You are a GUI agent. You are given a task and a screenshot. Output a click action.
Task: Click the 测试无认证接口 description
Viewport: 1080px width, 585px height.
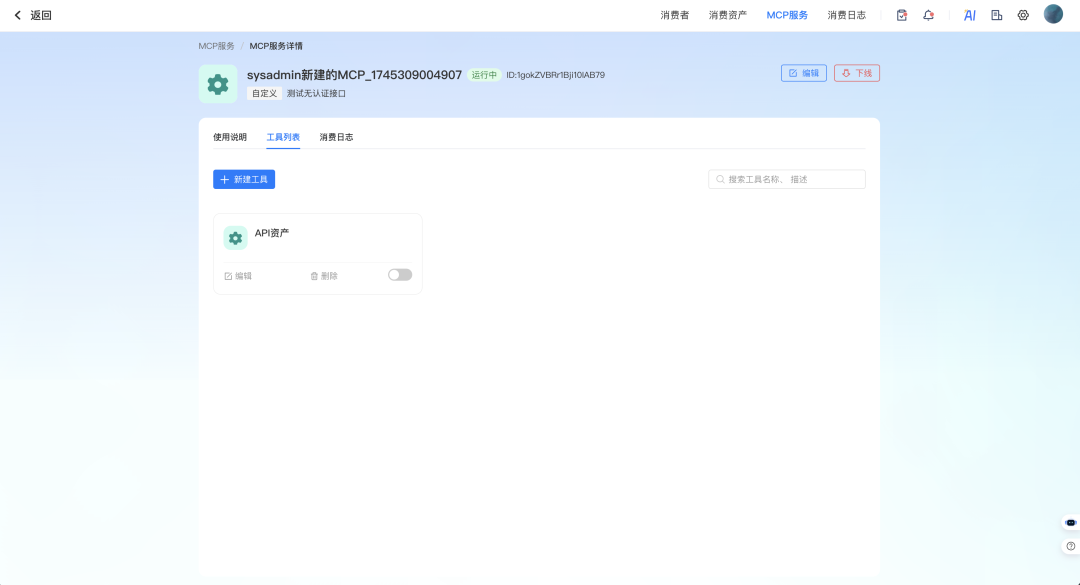click(x=316, y=93)
